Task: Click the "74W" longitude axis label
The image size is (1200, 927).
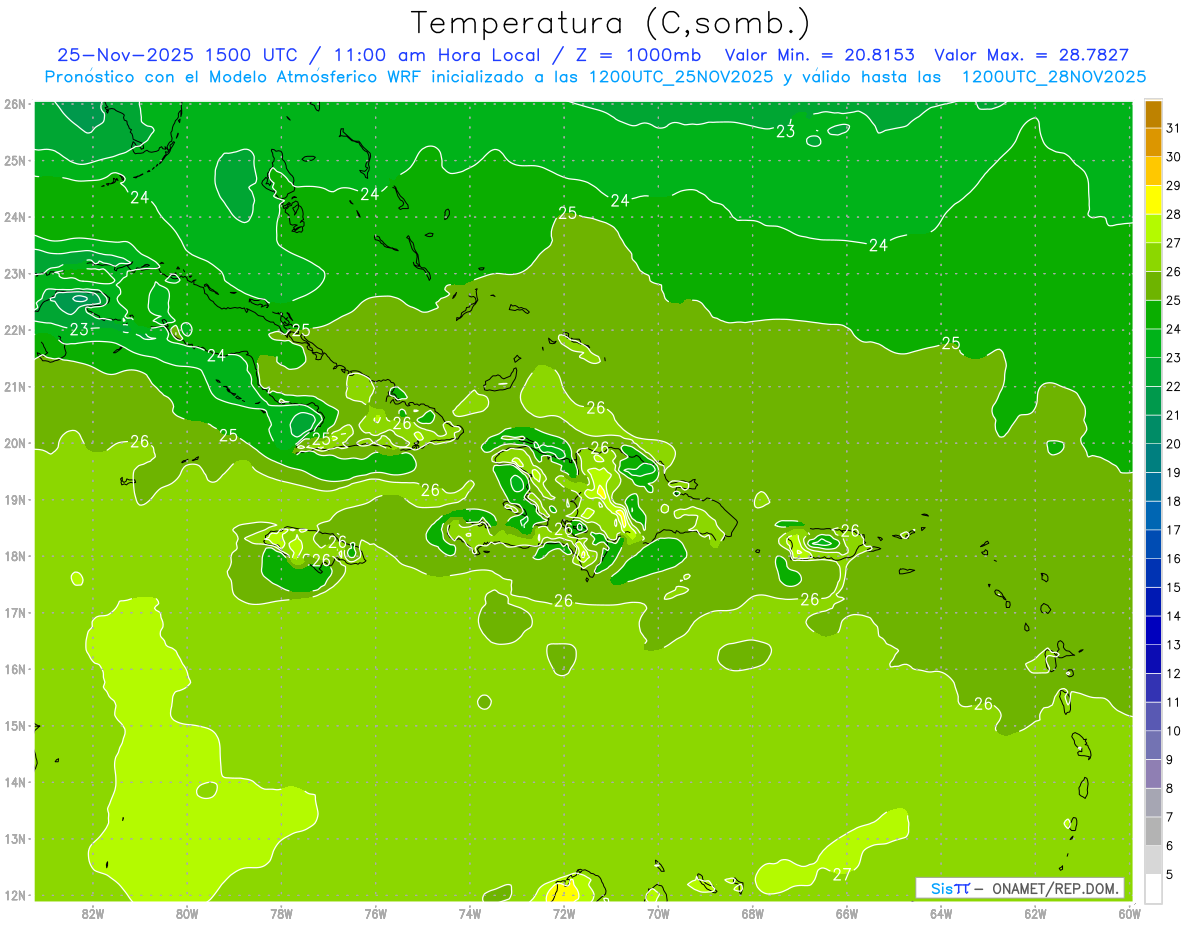Action: (470, 913)
